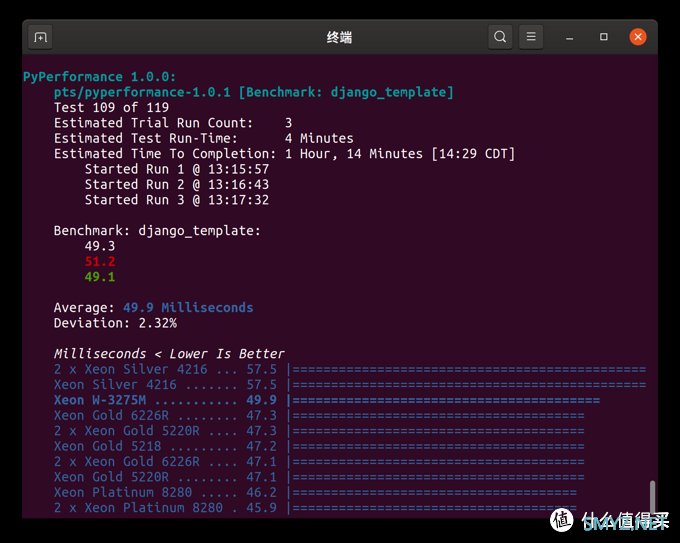Close the terminal window
Screen dimensions: 680x543
pyautogui.click(x=638, y=37)
